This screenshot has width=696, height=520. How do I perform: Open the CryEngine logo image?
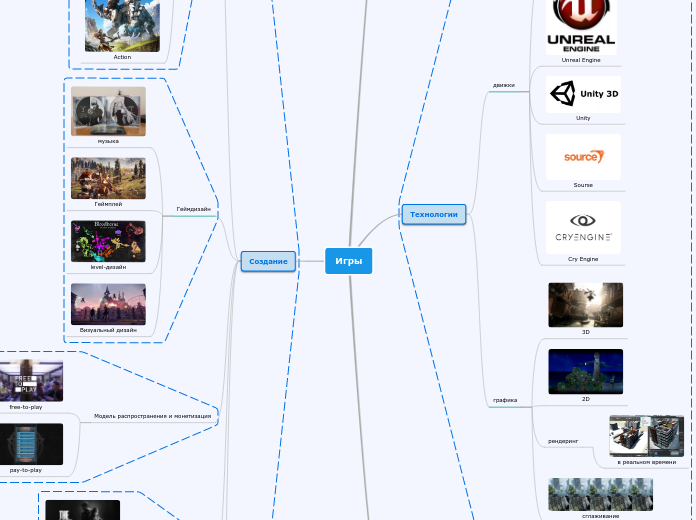tap(583, 227)
